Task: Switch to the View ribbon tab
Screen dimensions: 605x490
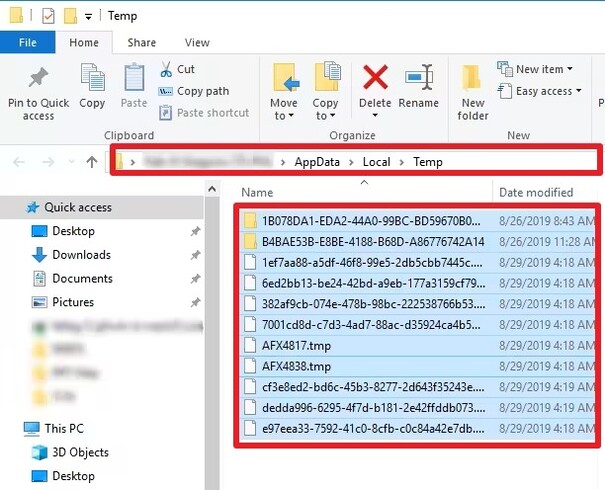Action: [197, 42]
